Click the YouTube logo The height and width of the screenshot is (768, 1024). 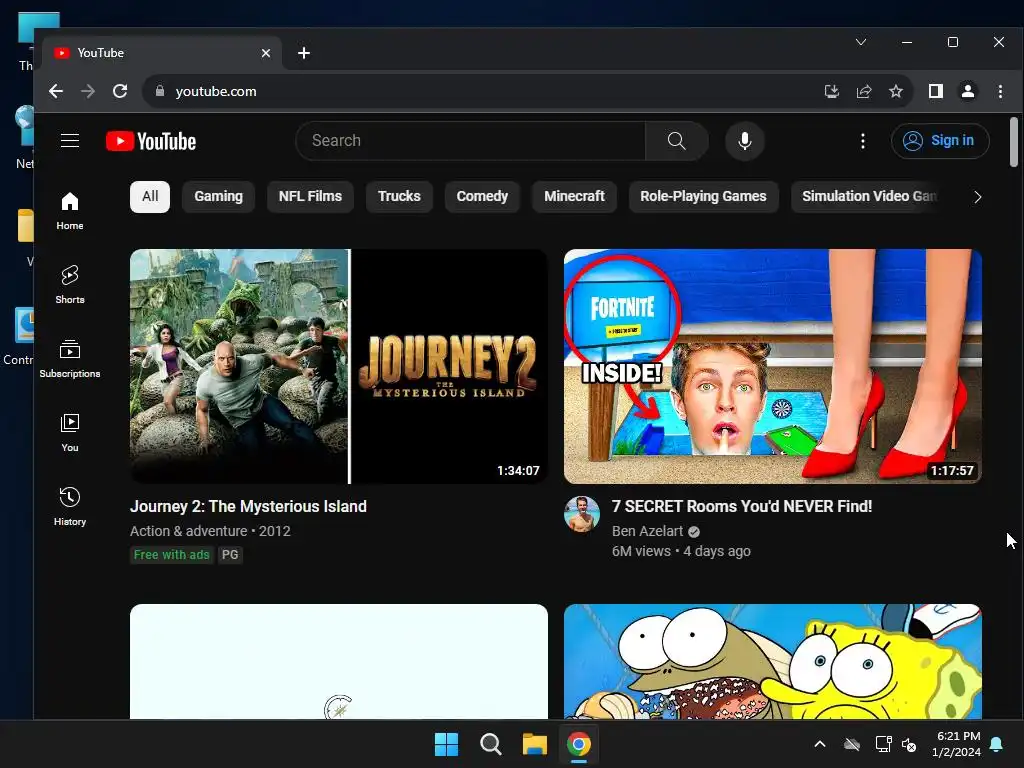151,141
